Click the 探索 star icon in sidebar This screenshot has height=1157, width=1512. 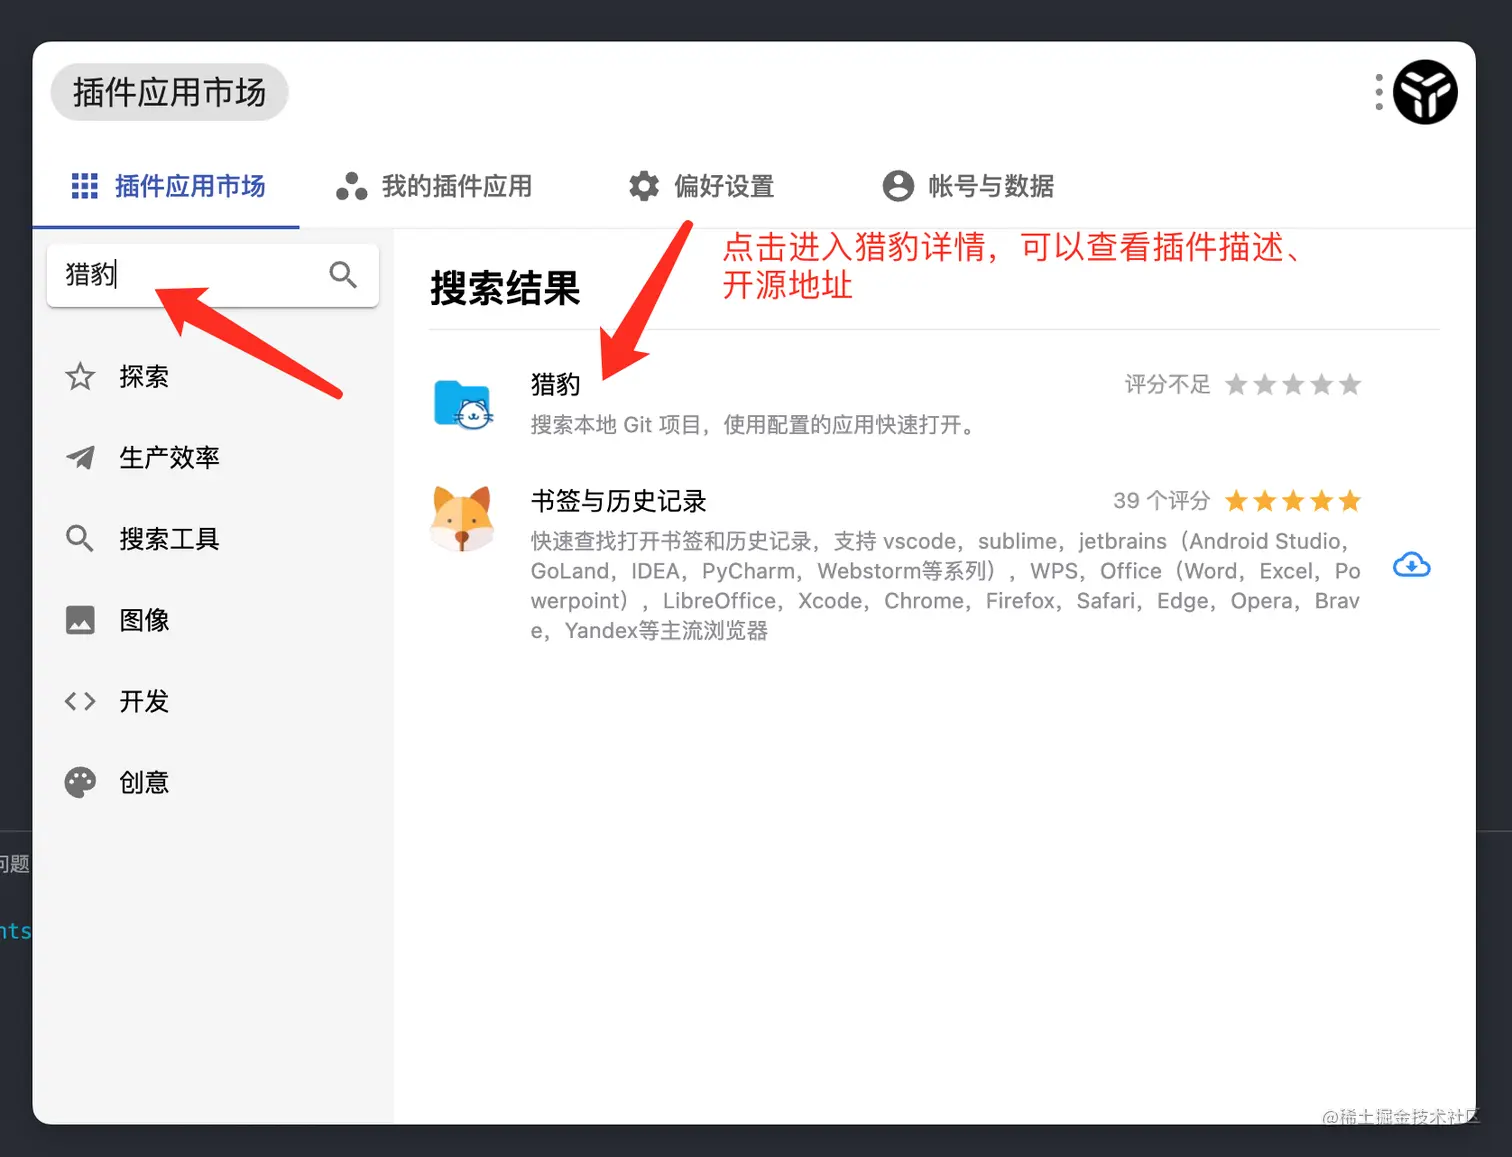[80, 377]
